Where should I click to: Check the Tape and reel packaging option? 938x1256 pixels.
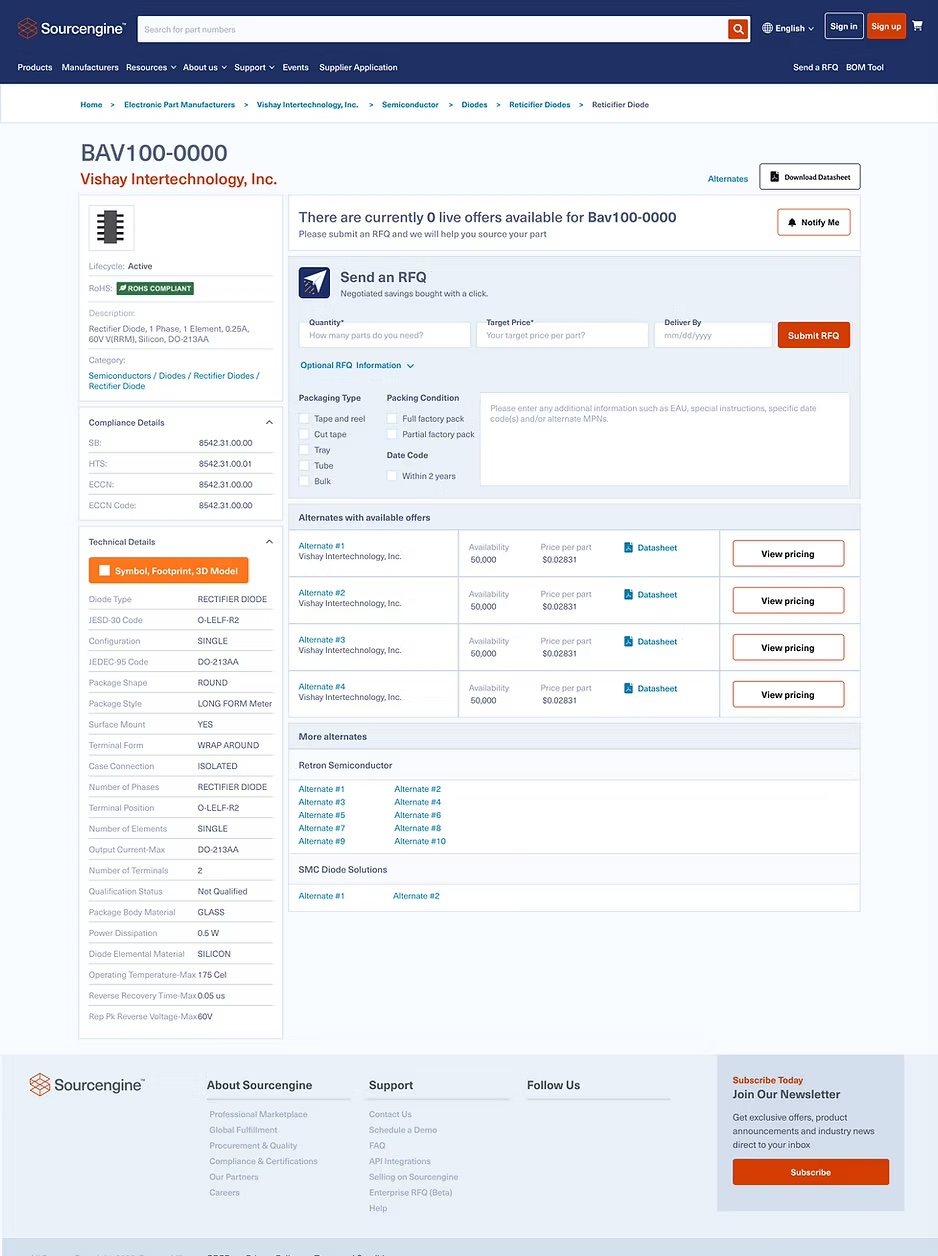point(304,419)
